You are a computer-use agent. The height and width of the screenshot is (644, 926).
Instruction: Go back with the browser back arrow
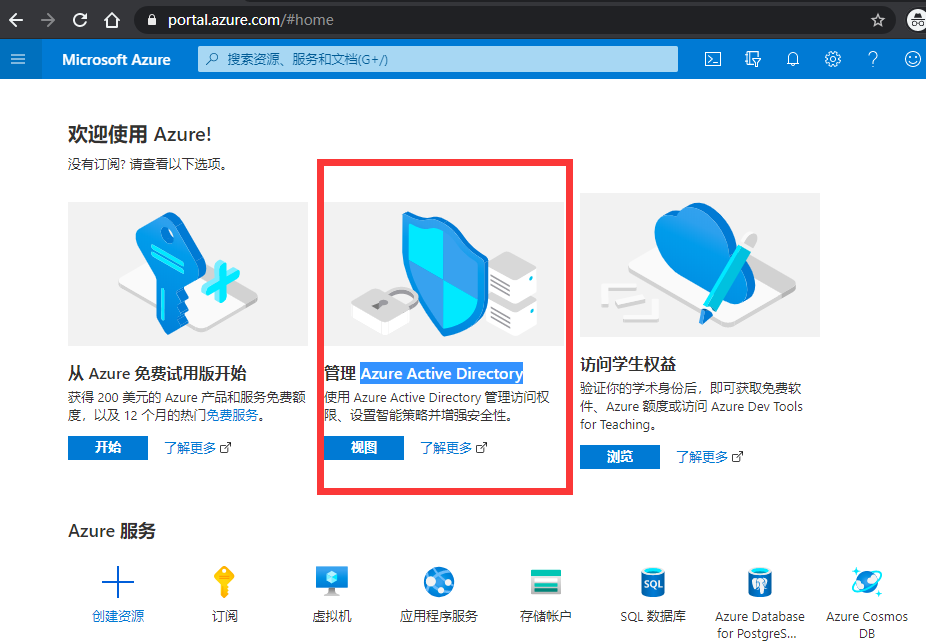[16, 20]
